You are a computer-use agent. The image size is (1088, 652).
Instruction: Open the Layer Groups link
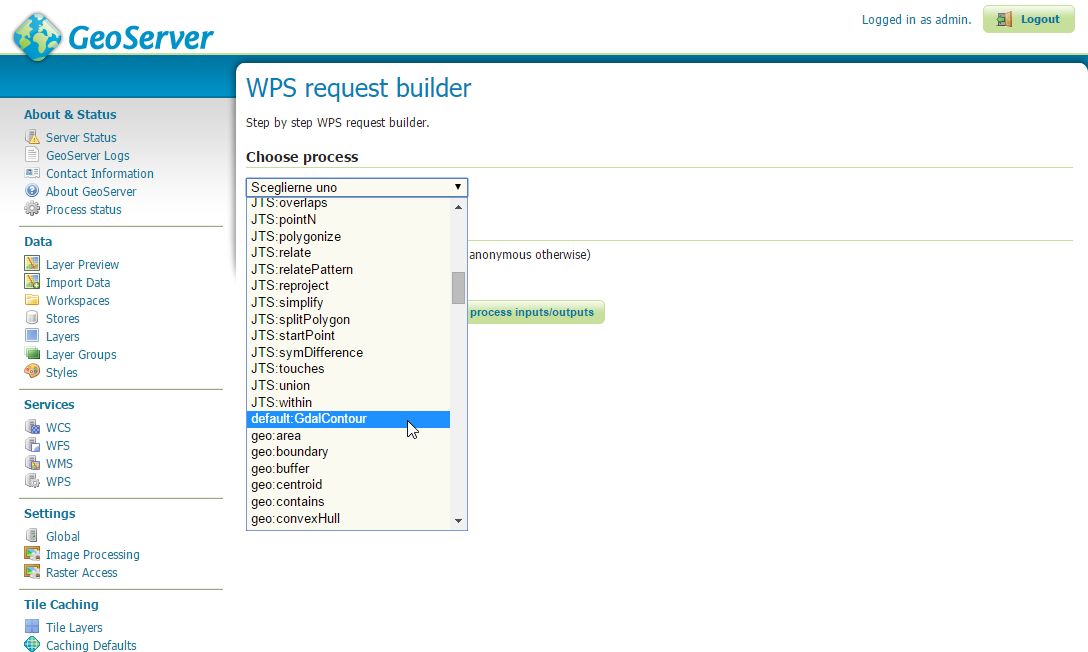pyautogui.click(x=81, y=355)
